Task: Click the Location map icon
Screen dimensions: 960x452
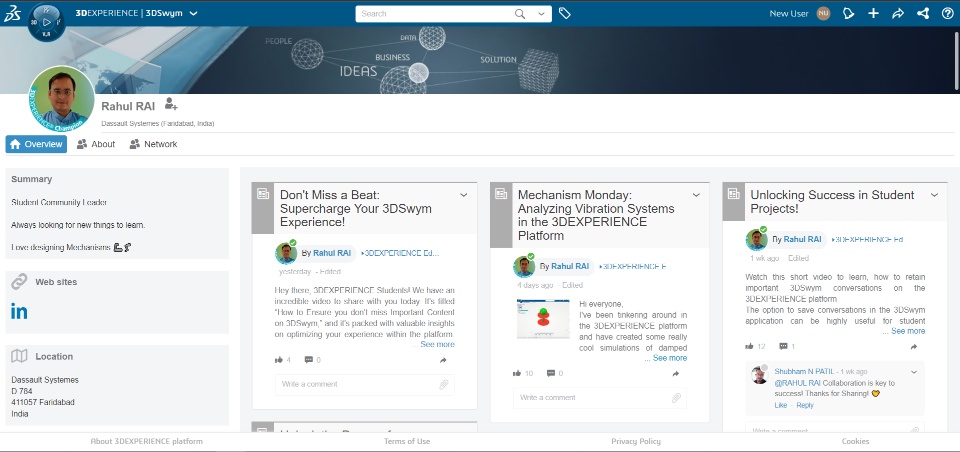Action: tap(20, 356)
